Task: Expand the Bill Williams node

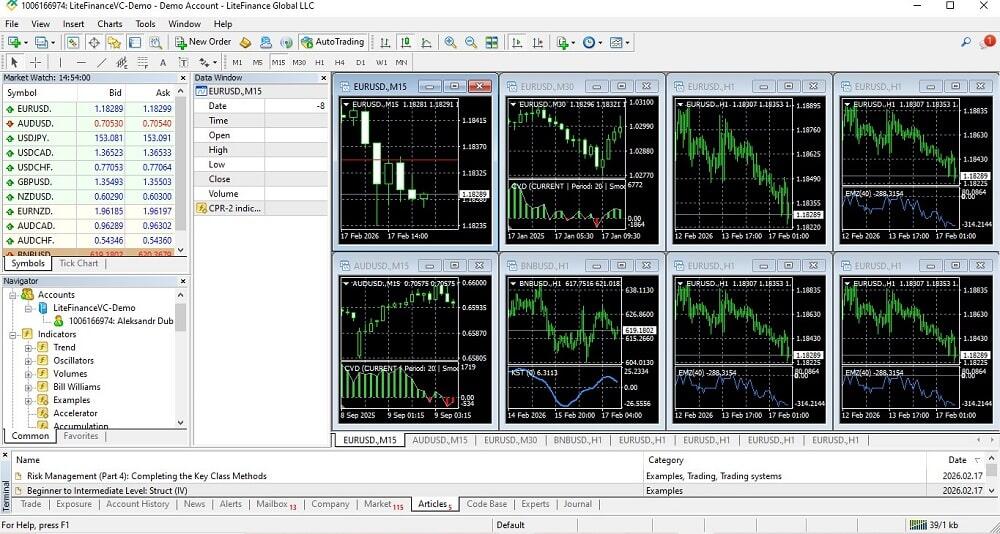Action: tap(28, 387)
